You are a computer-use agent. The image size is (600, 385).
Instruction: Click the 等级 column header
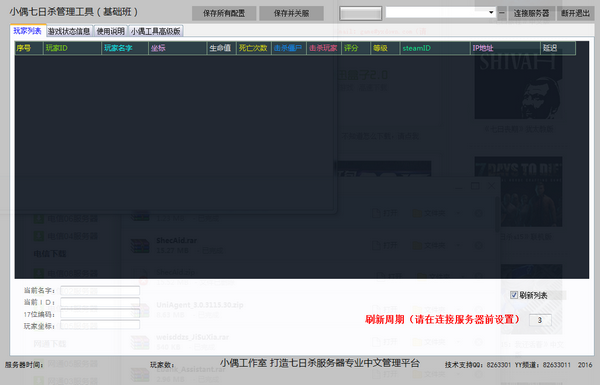[x=385, y=48]
